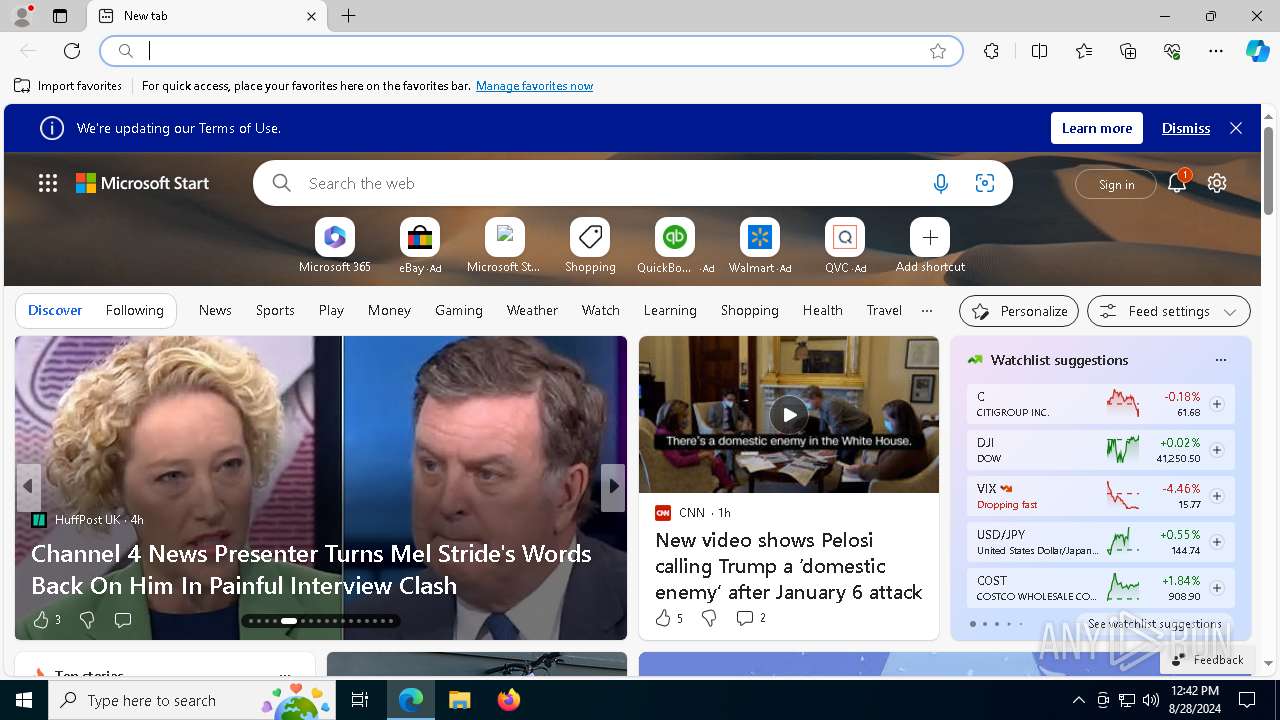This screenshot has height=720, width=1280.
Task: Close the Terms of Use banner X
Action: [x=1236, y=128]
